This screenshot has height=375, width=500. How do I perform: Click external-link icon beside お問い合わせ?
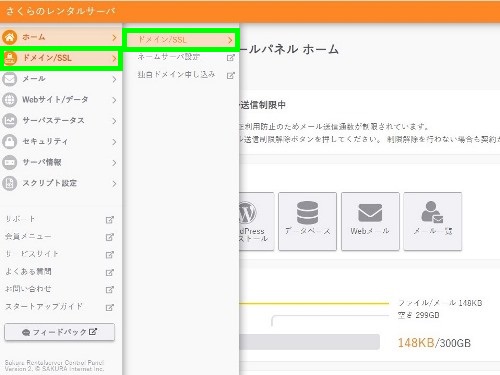(x=110, y=289)
